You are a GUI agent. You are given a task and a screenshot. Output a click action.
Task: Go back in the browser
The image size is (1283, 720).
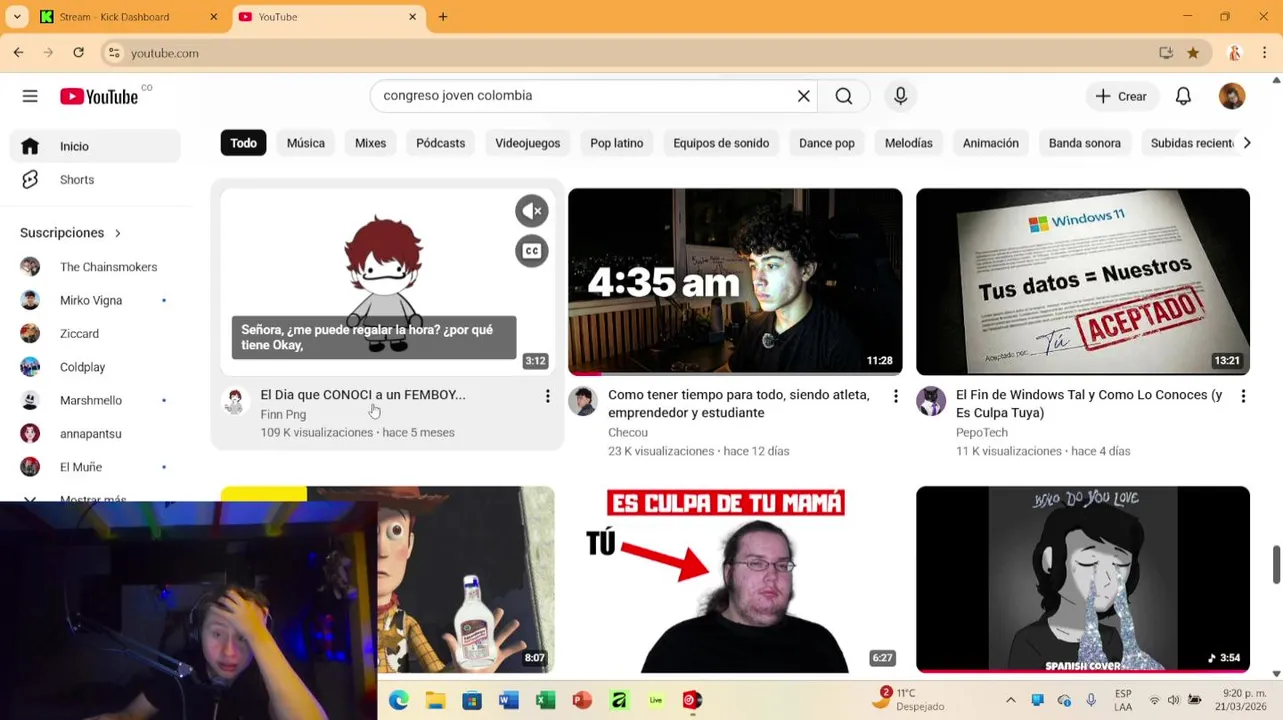[19, 53]
